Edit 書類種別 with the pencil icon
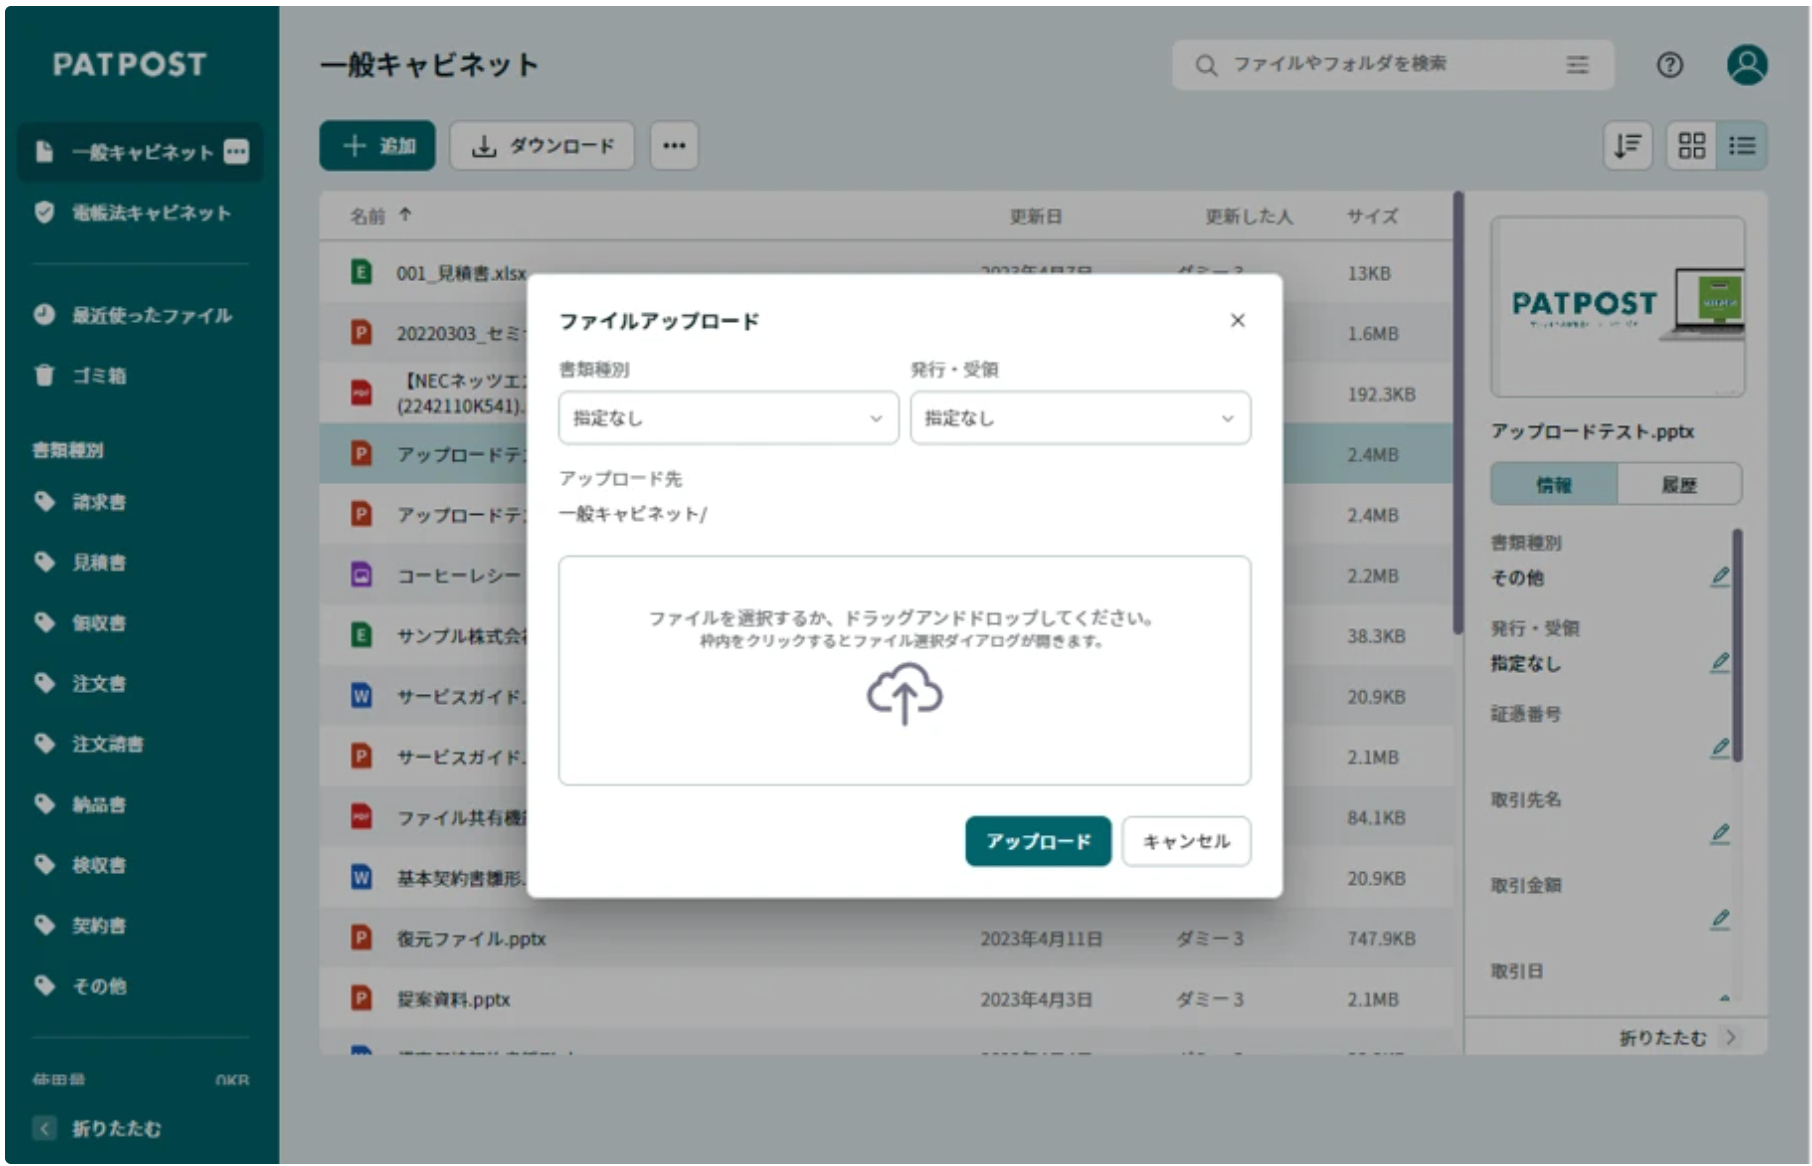 pyautogui.click(x=1719, y=577)
